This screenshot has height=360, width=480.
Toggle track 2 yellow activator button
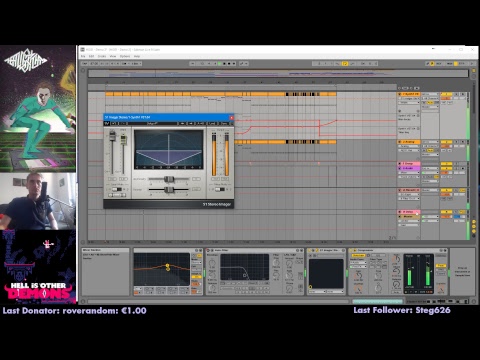(x=446, y=142)
